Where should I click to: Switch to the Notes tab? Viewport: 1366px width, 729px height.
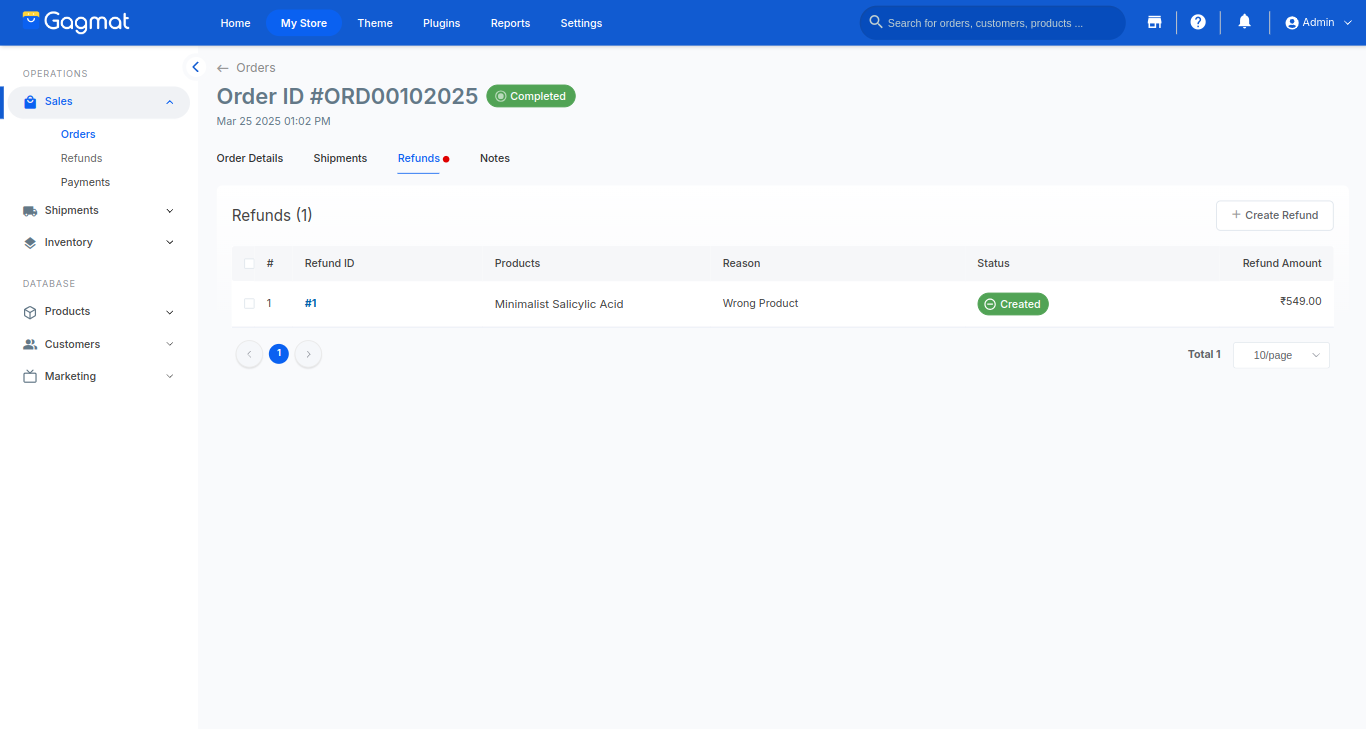click(495, 158)
